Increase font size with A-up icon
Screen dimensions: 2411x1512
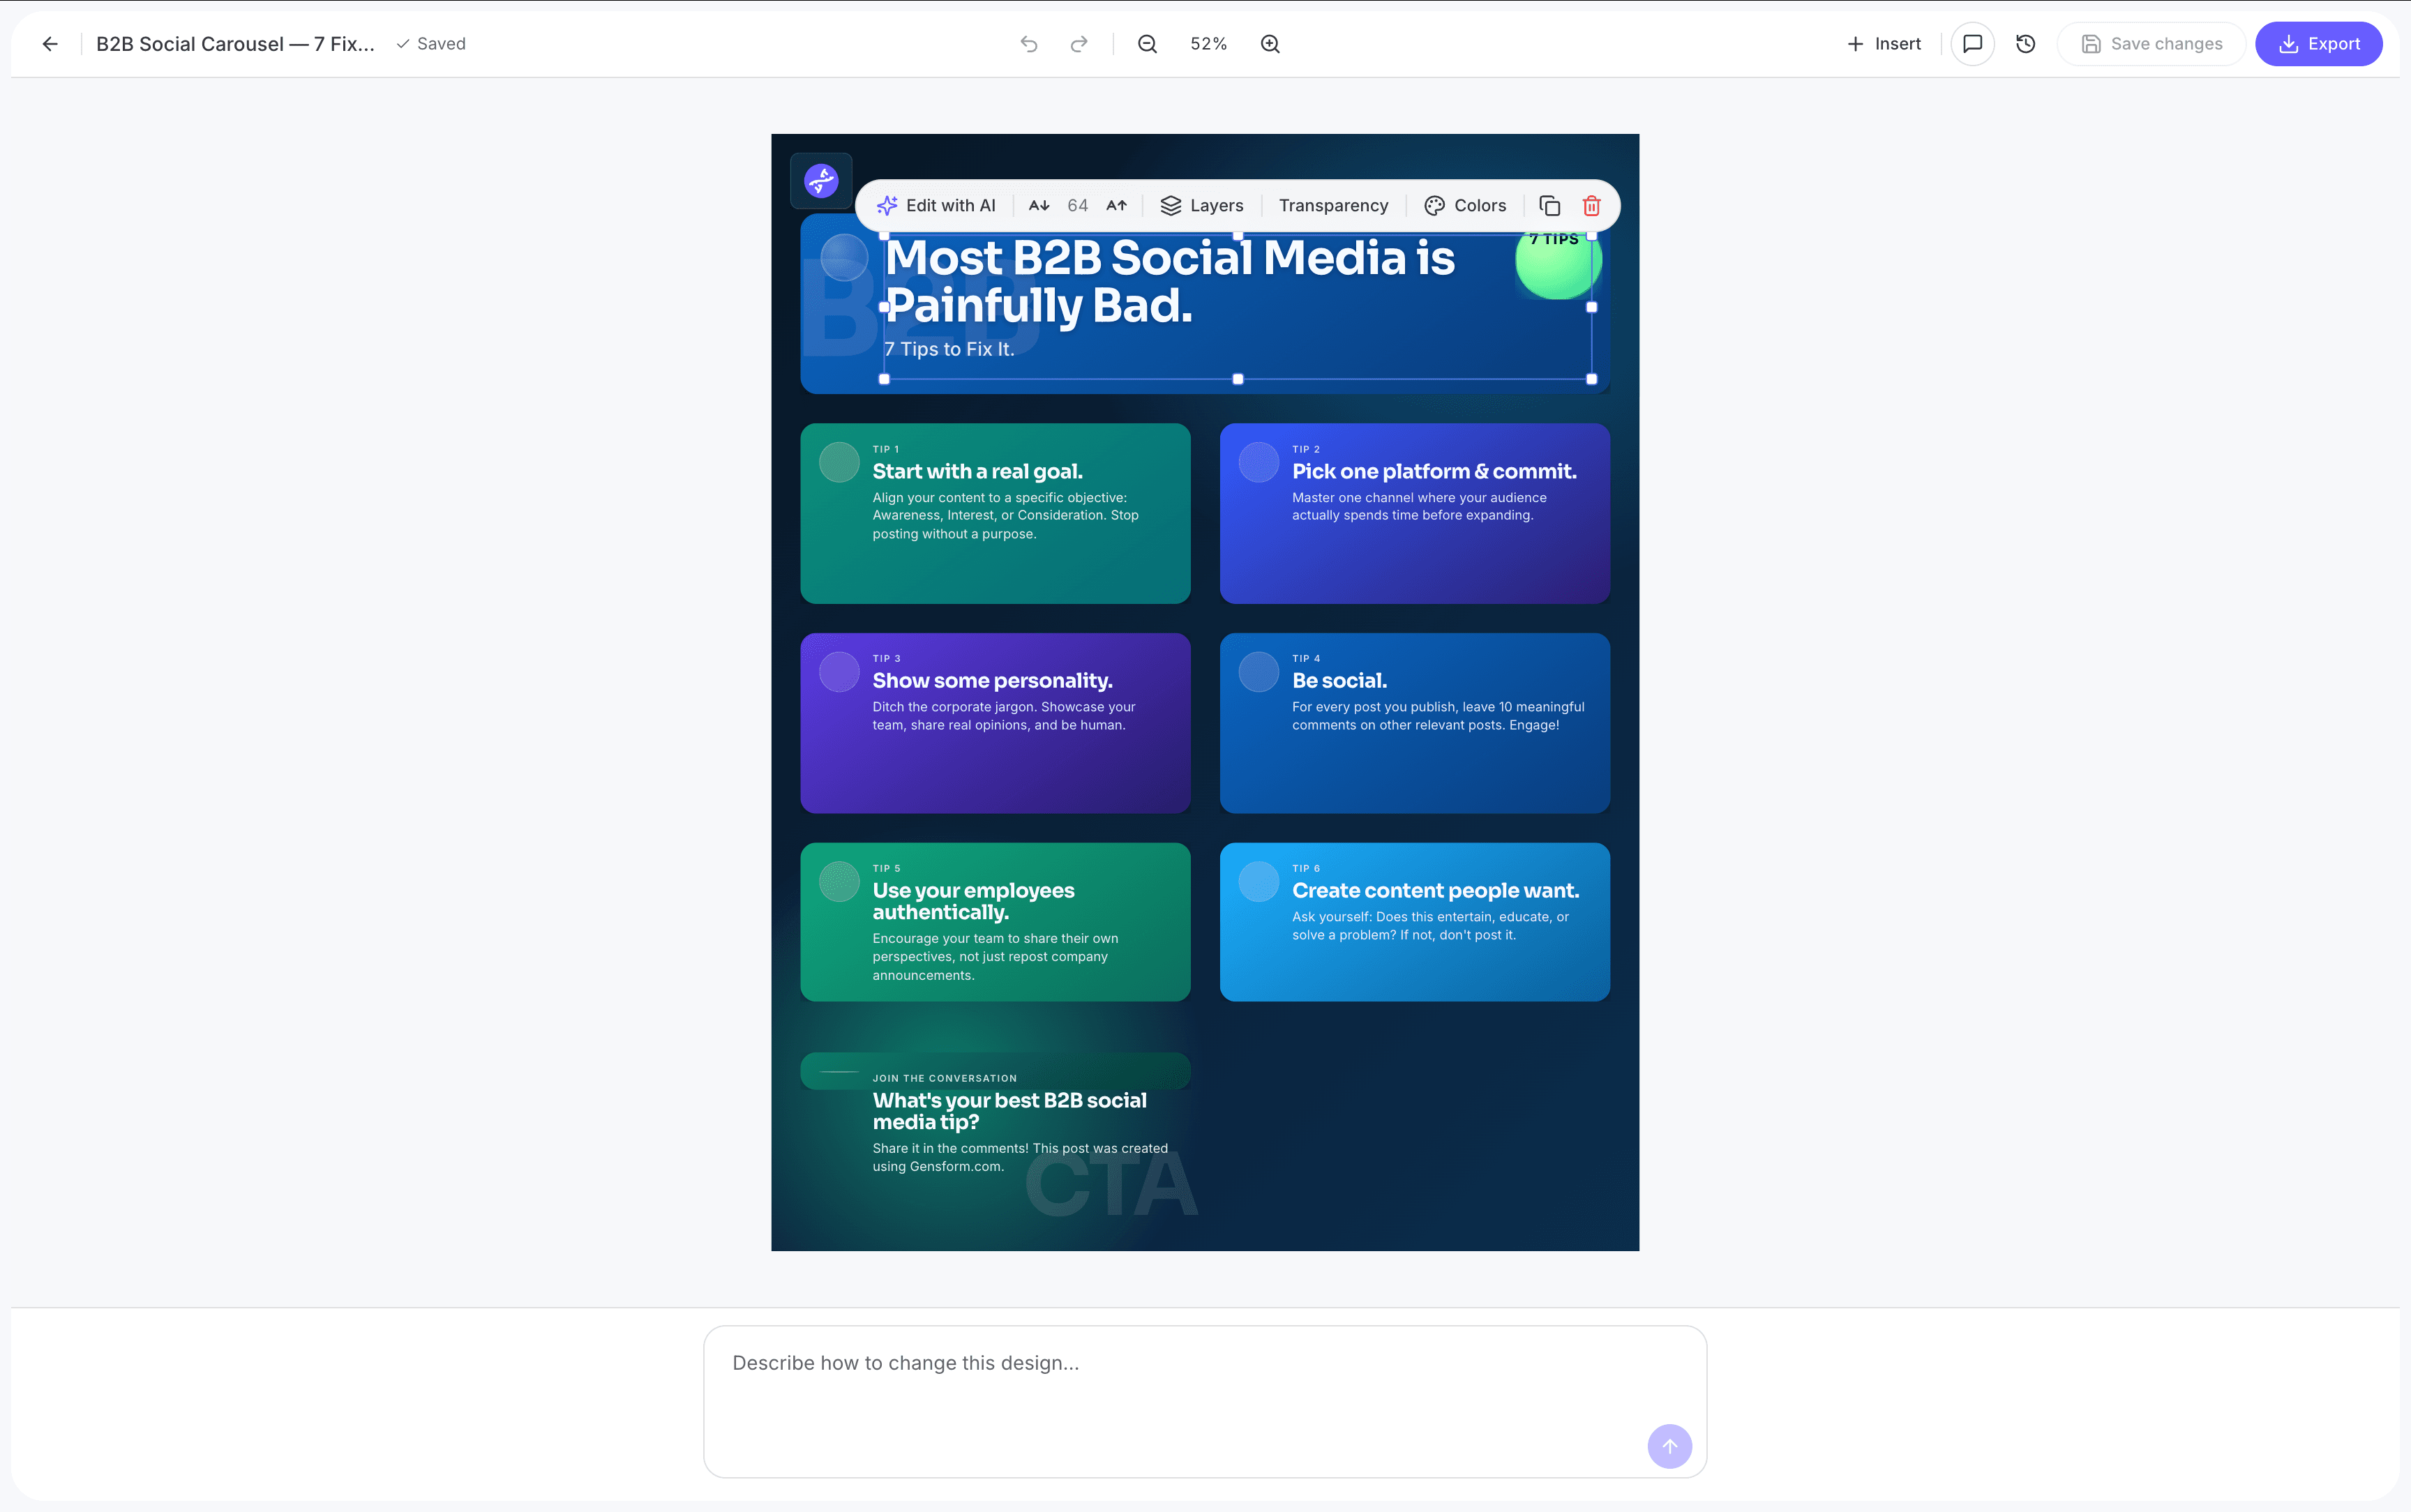tap(1116, 206)
